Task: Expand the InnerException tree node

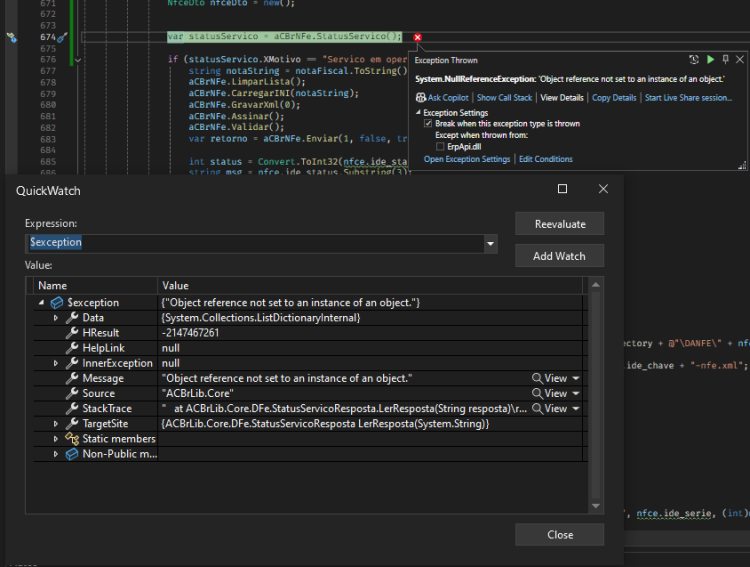Action: click(55, 363)
